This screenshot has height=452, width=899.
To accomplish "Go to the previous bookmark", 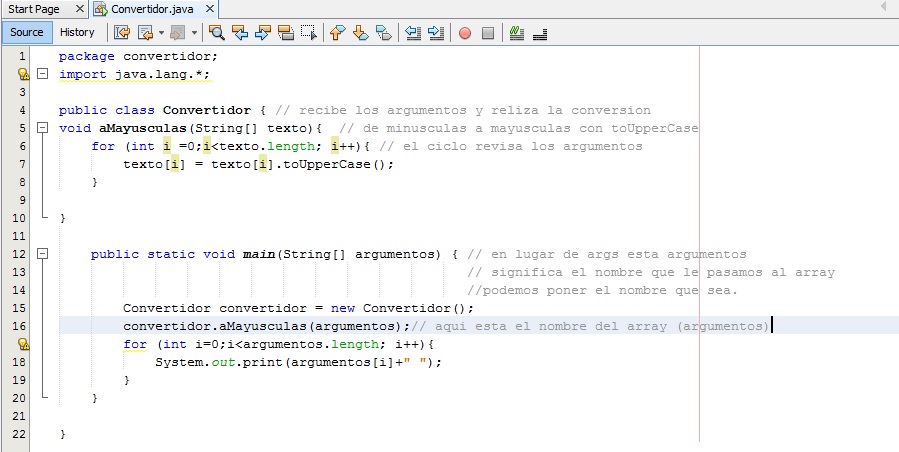I will (x=337, y=32).
